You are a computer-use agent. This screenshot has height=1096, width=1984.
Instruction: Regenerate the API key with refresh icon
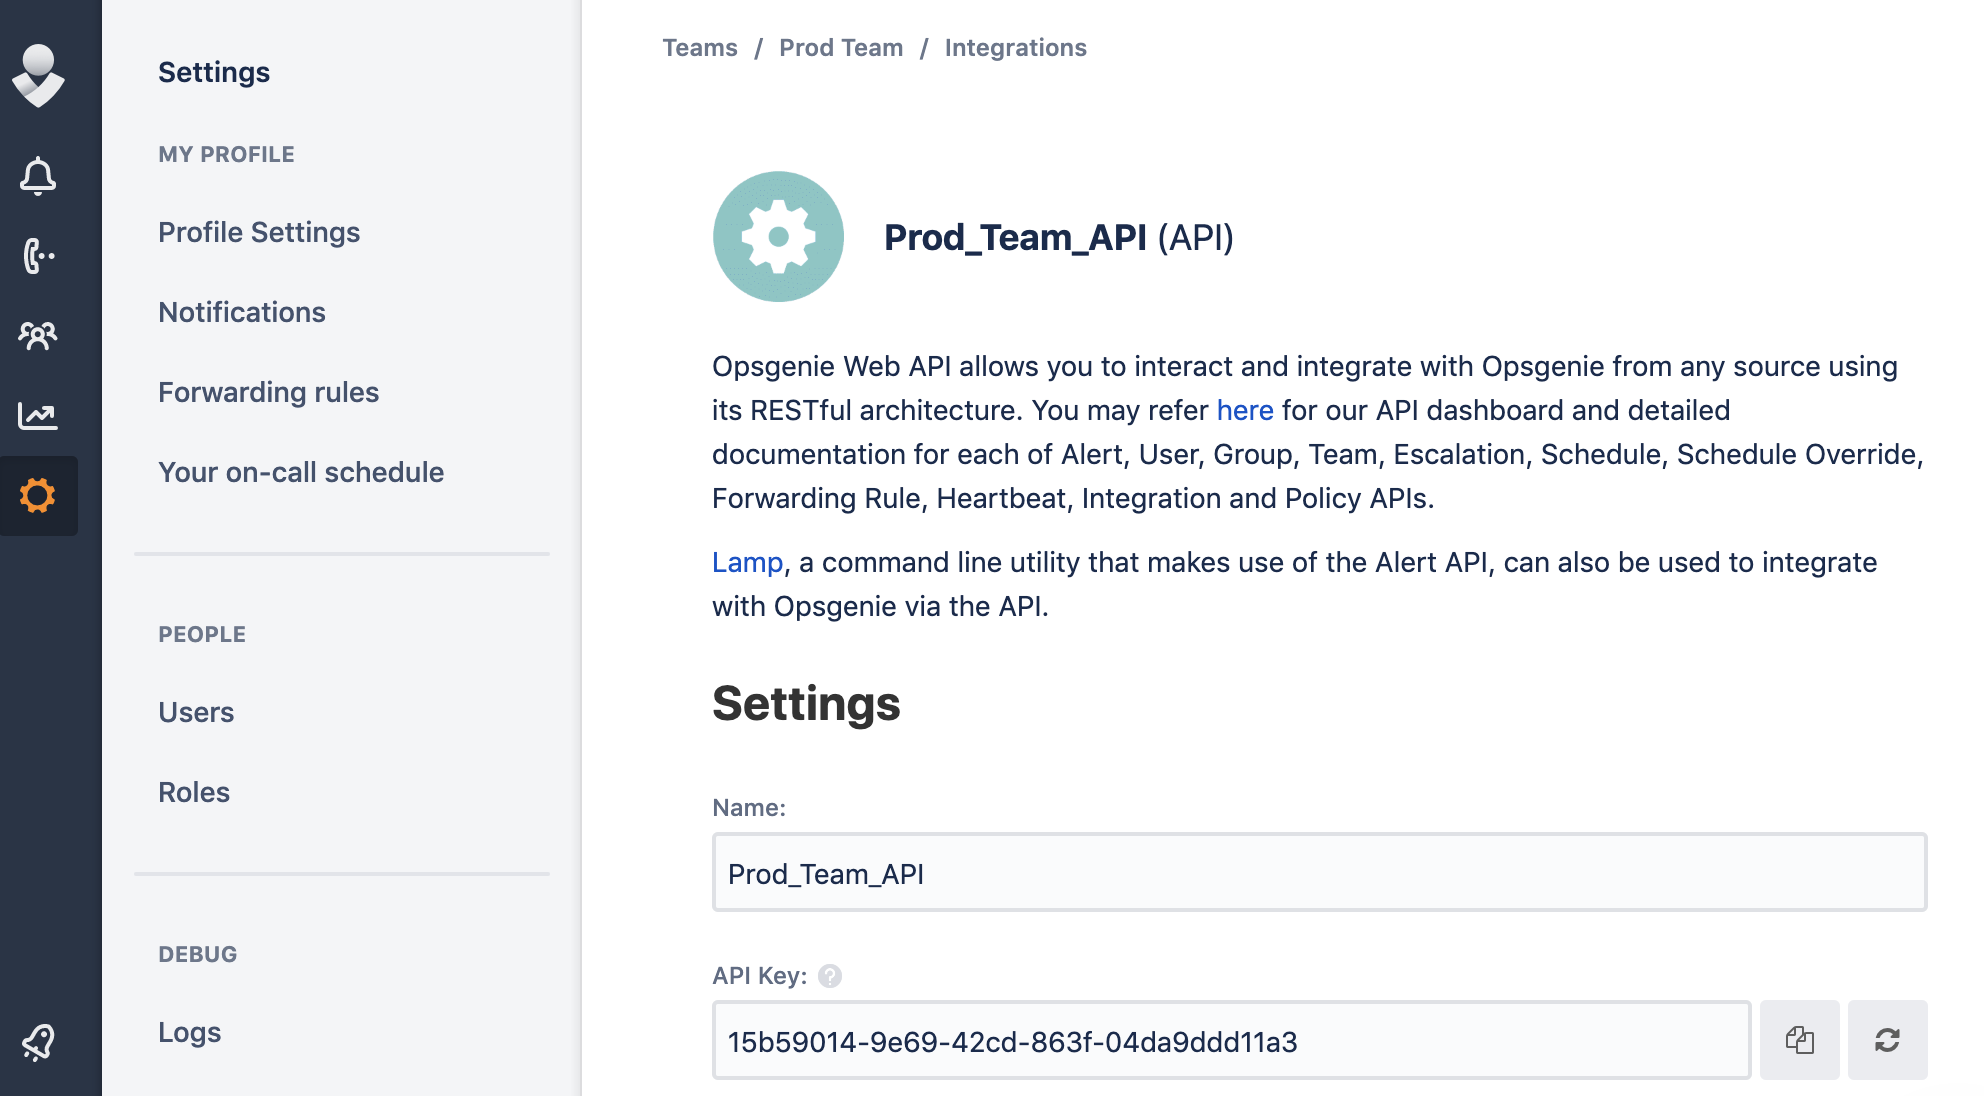[x=1888, y=1040]
